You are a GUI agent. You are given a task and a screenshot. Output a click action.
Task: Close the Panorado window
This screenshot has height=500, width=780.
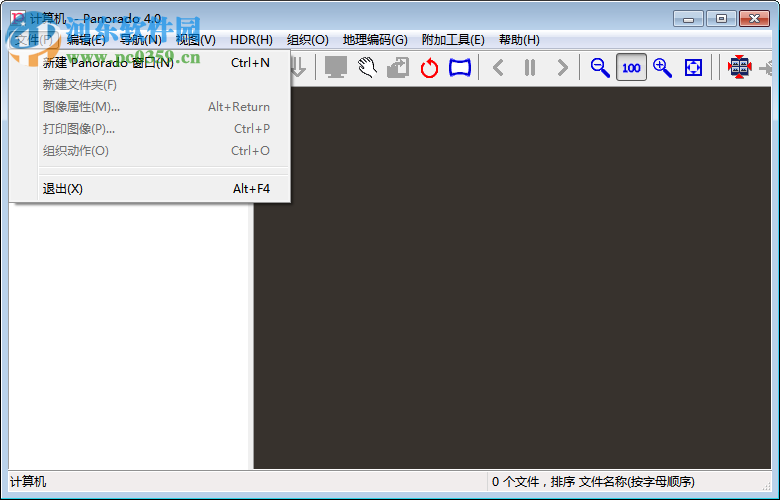point(754,19)
